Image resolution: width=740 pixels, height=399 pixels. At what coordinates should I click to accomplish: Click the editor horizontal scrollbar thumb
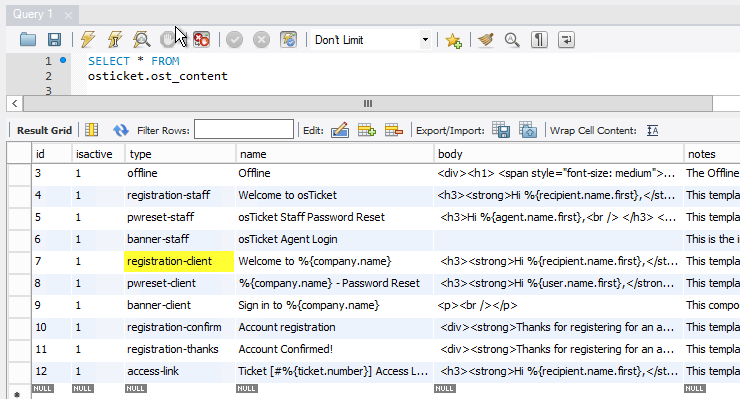368,103
